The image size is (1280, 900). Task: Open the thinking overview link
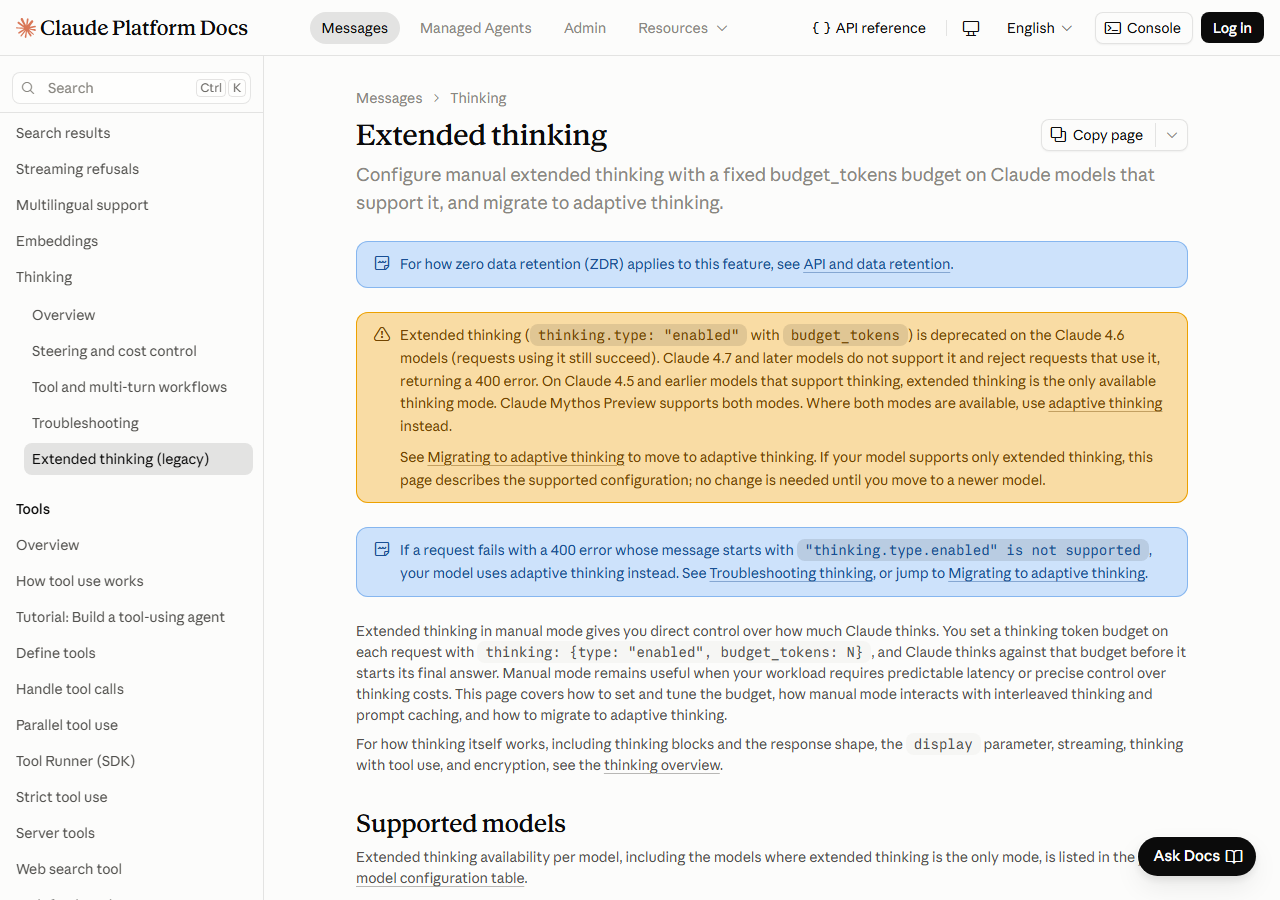(x=662, y=765)
